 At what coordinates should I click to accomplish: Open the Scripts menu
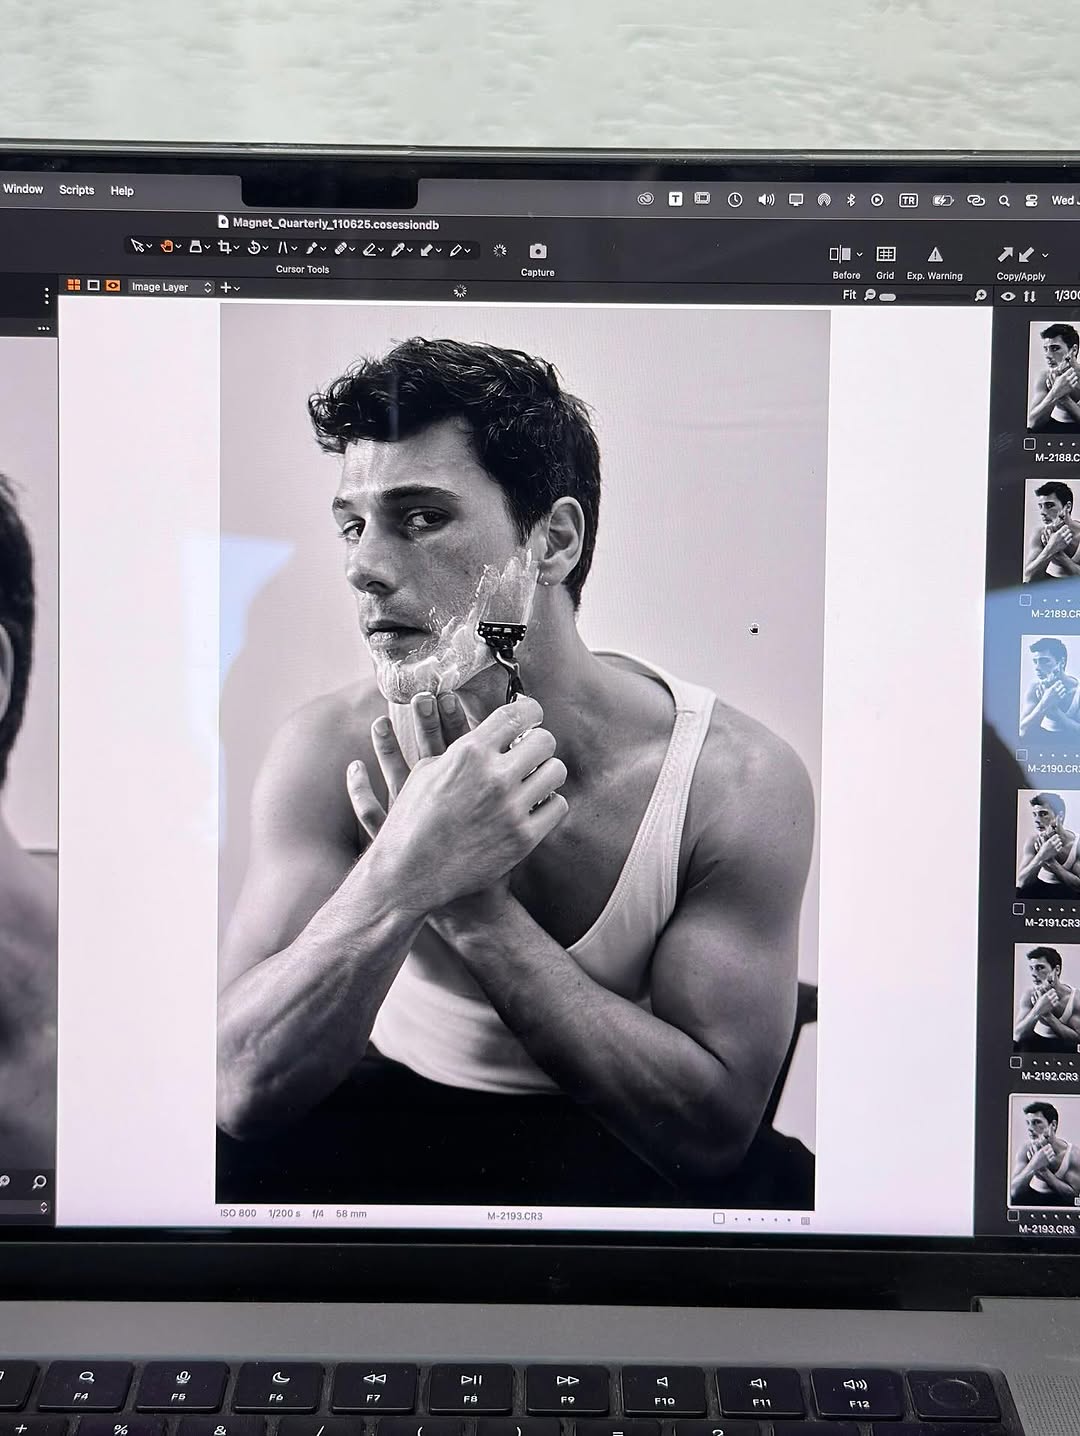click(76, 190)
